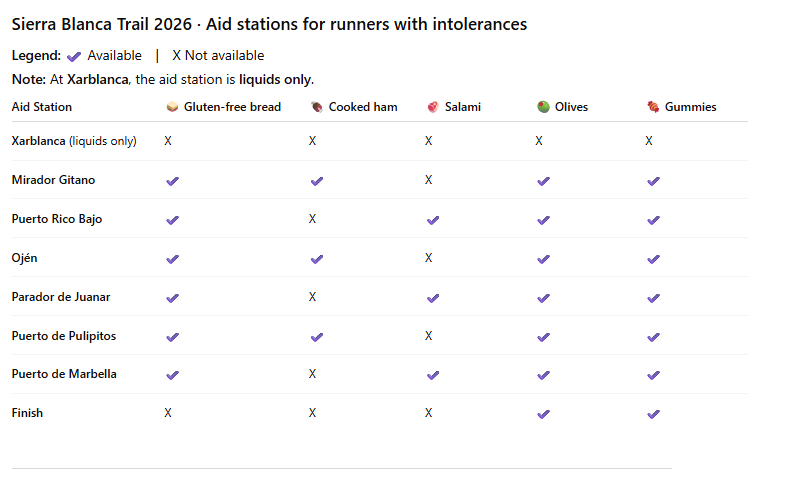Image resolution: width=788 pixels, height=488 pixels.
Task: Click the Finish row olives checkmark
Action: [543, 414]
